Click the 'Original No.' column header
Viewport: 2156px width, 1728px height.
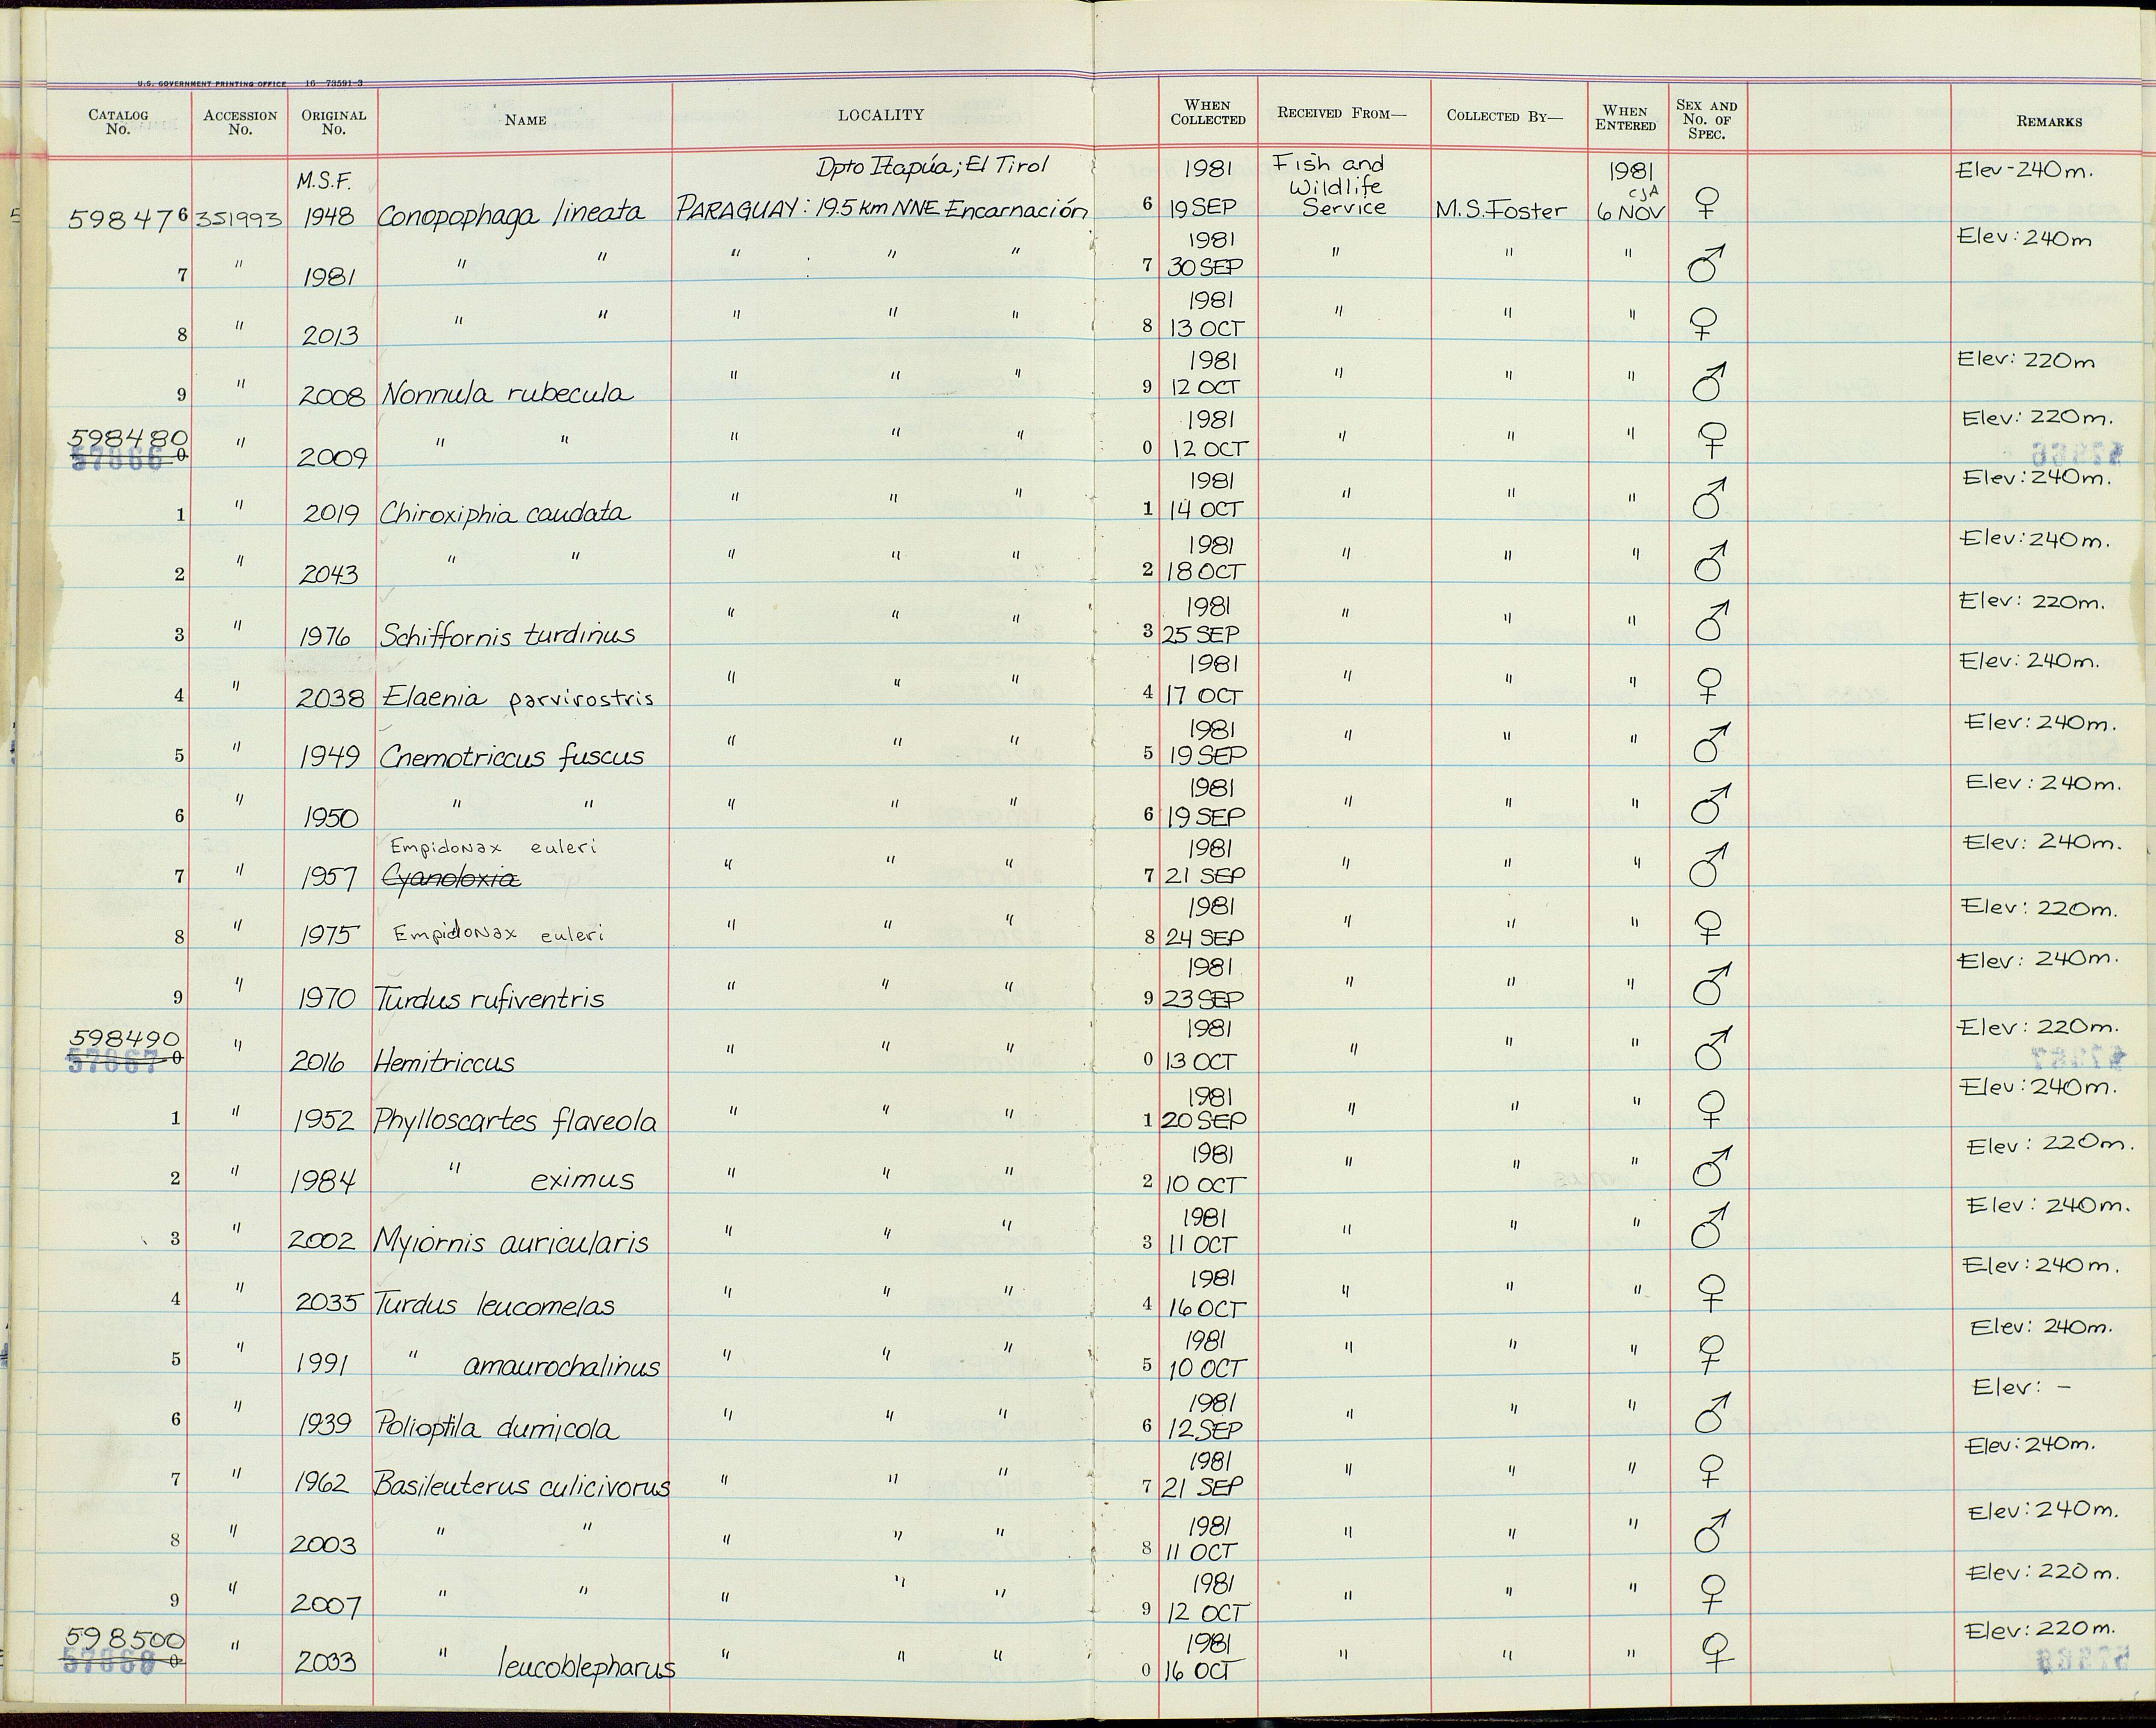coord(334,121)
